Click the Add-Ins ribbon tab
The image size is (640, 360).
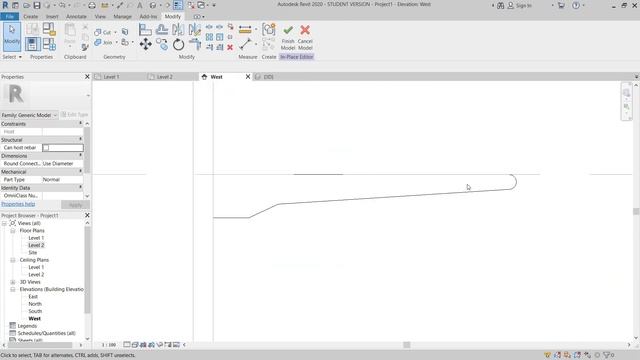[148, 16]
